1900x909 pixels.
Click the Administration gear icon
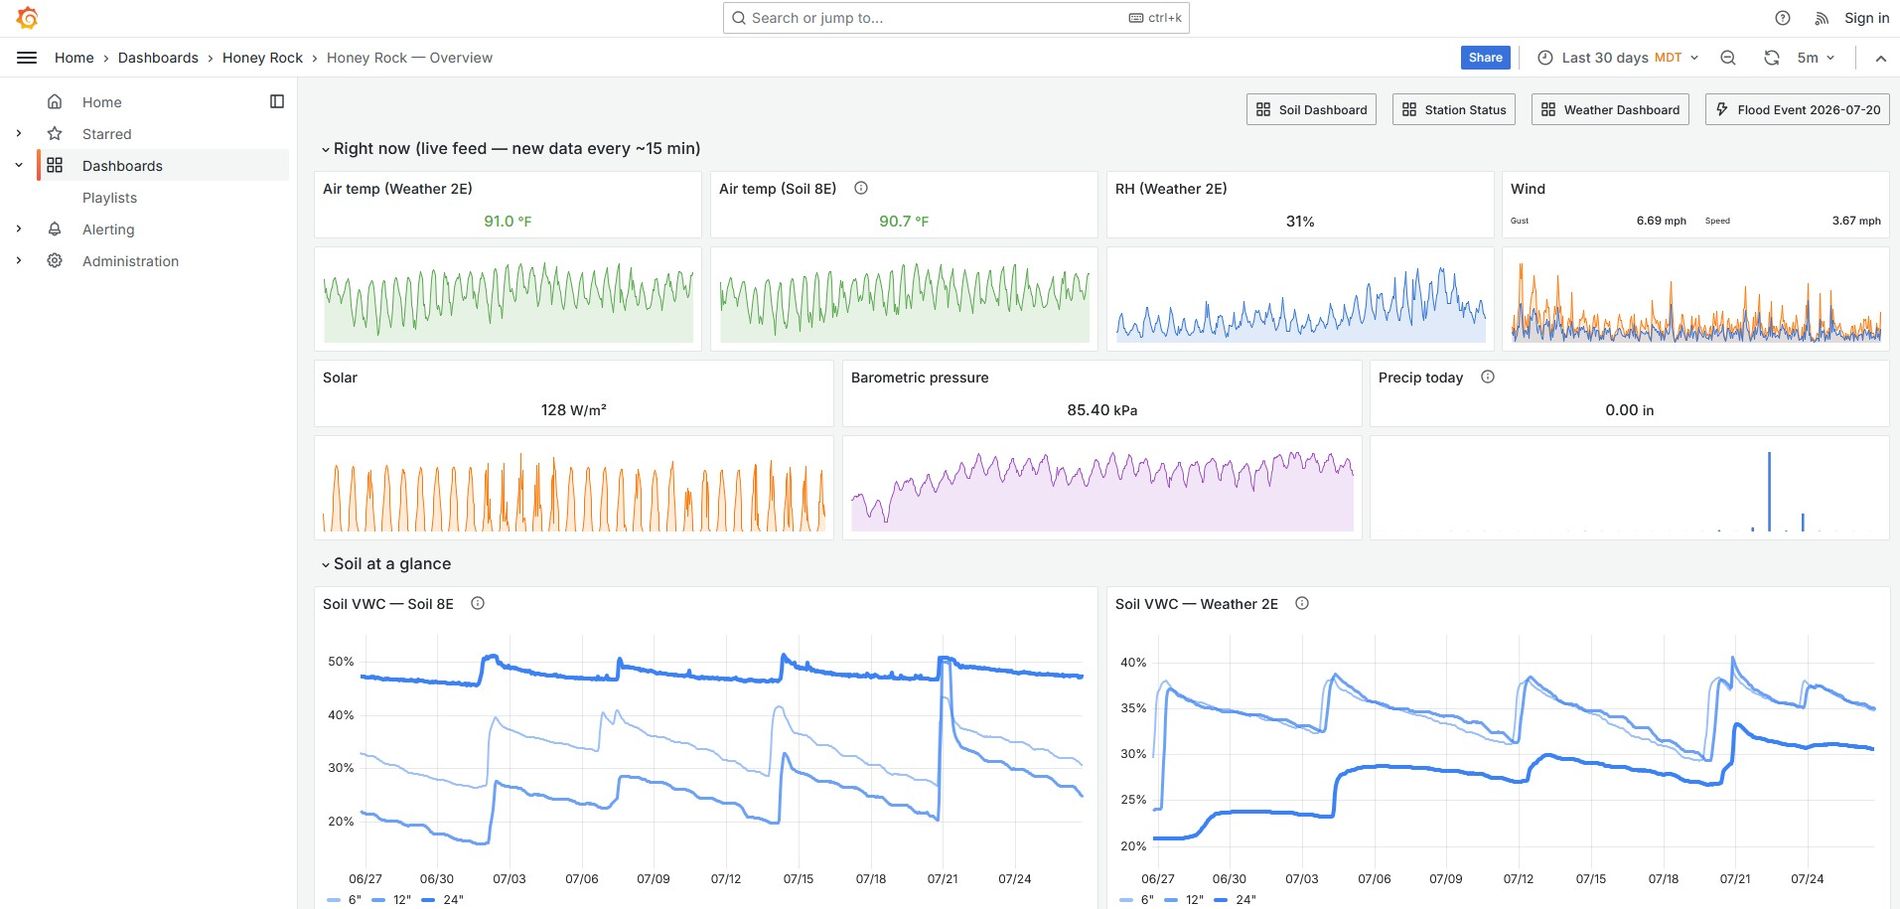55,261
